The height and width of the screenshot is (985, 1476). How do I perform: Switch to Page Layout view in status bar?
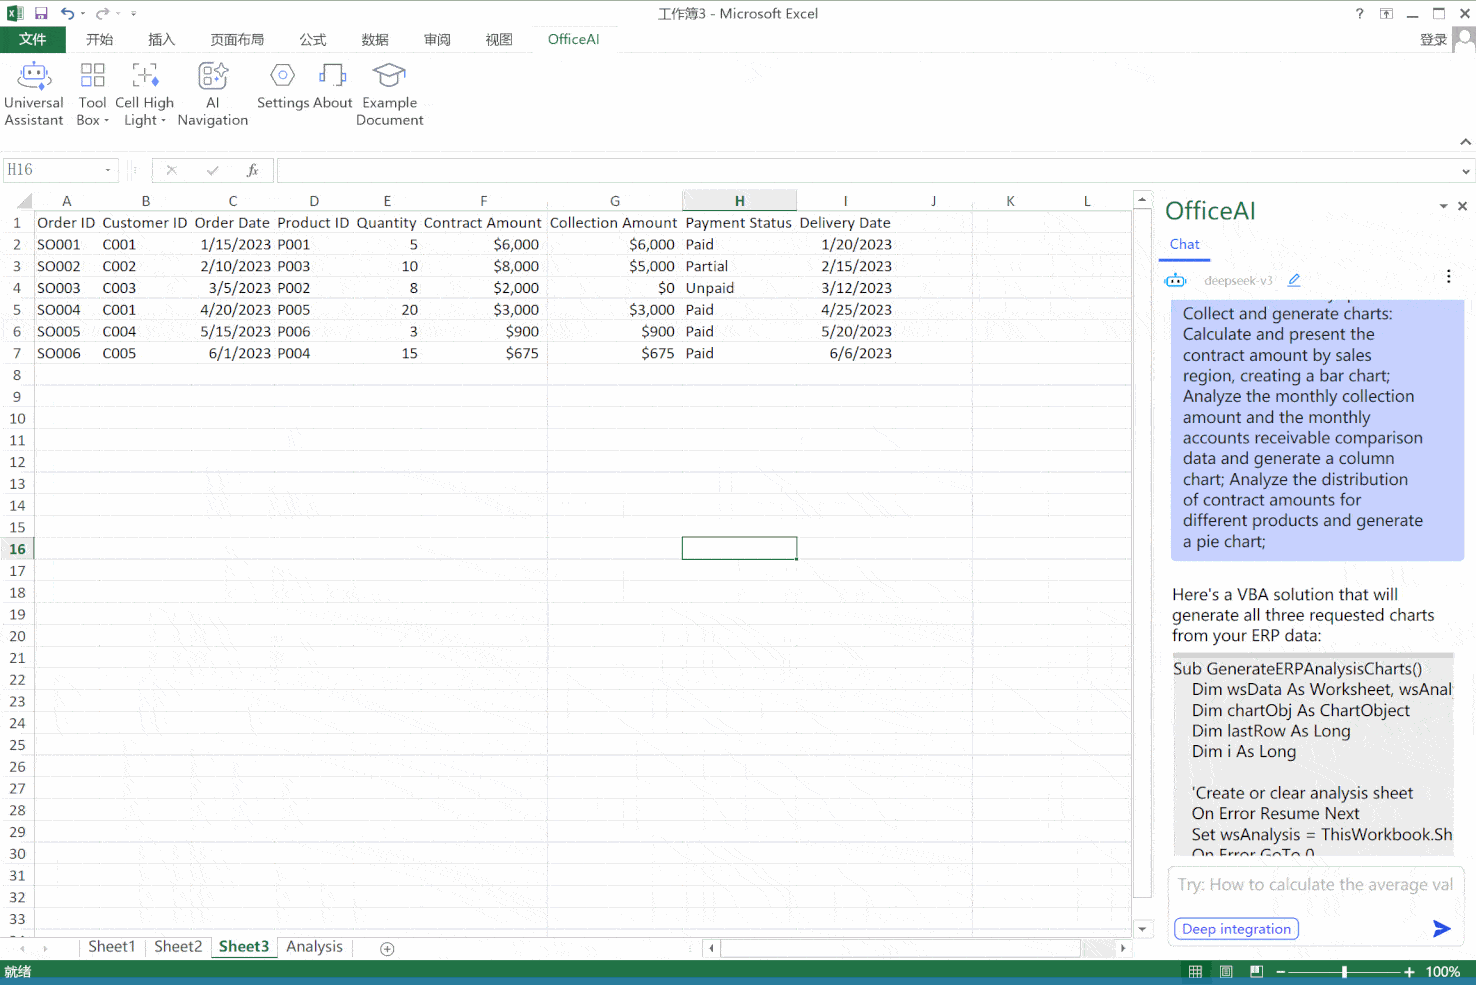(1226, 972)
